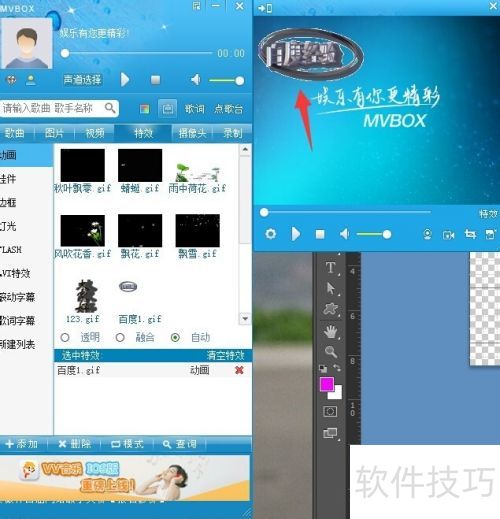Select AVI特效 category in sidebar

[26, 274]
